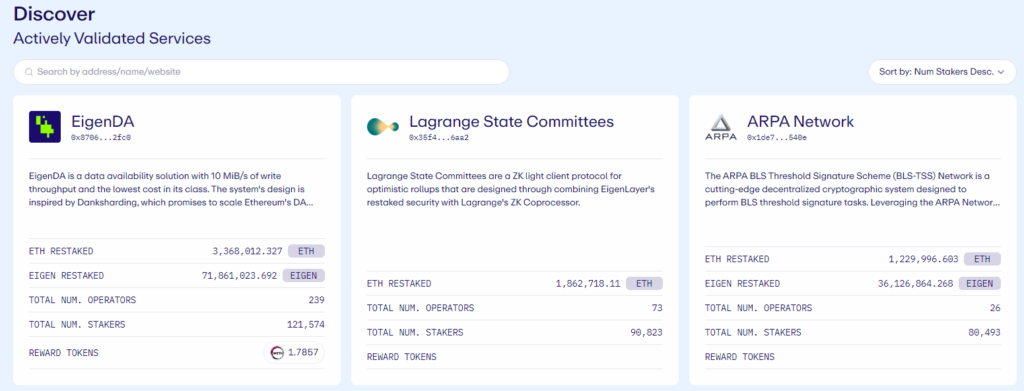Click EigenDA address 0x8706...2fc0
Screen dimensions: 1024x391
101,138
